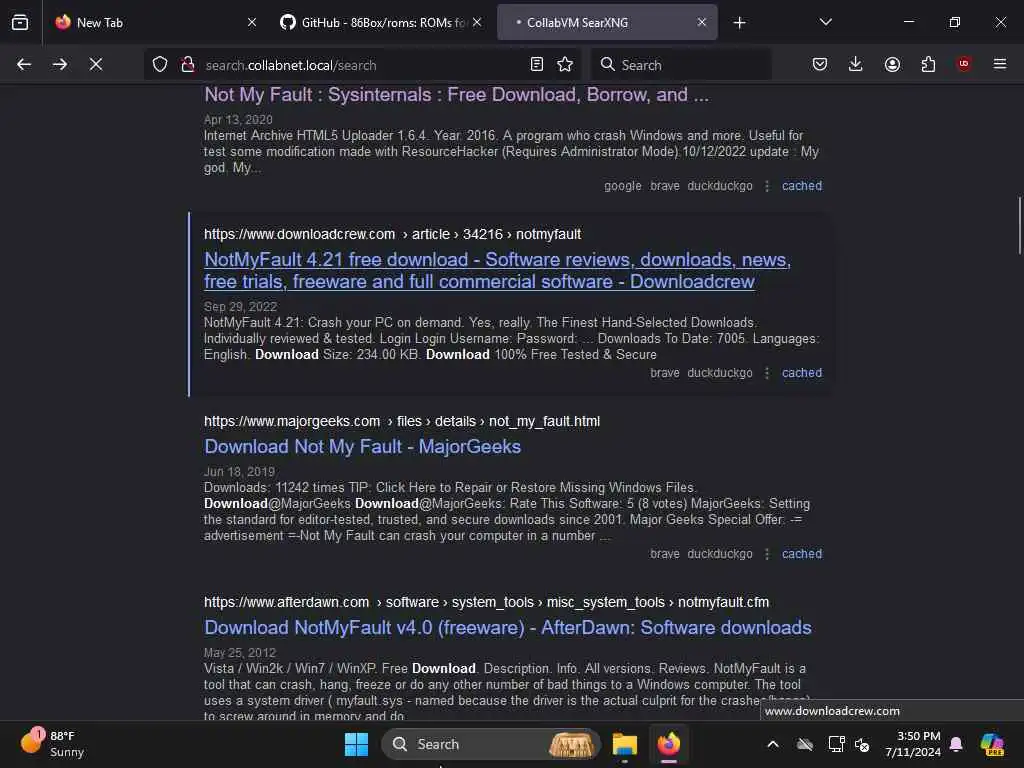
Task: Open the Firefox application menu
Action: pyautogui.click(x=1000, y=64)
